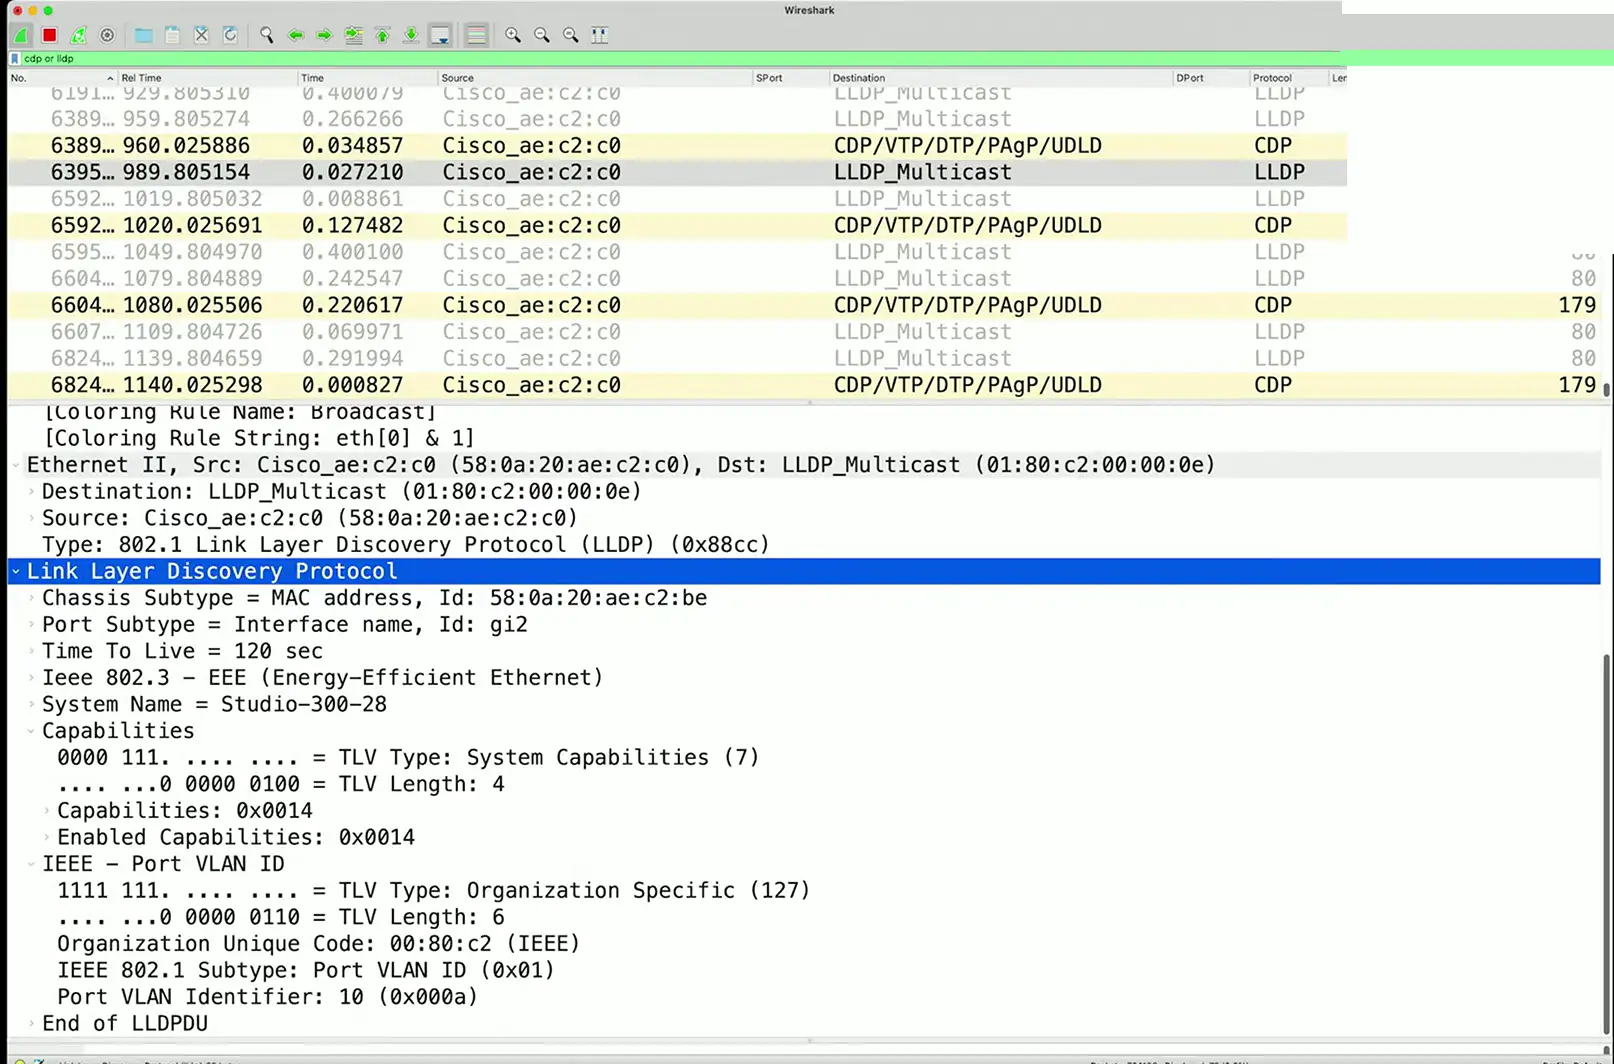Go back to the previous packet
1614x1064 pixels.
[x=295, y=35]
